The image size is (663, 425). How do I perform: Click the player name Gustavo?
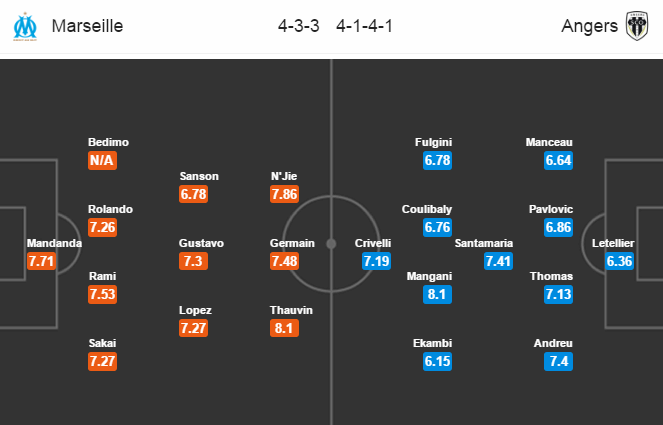[x=201, y=243]
